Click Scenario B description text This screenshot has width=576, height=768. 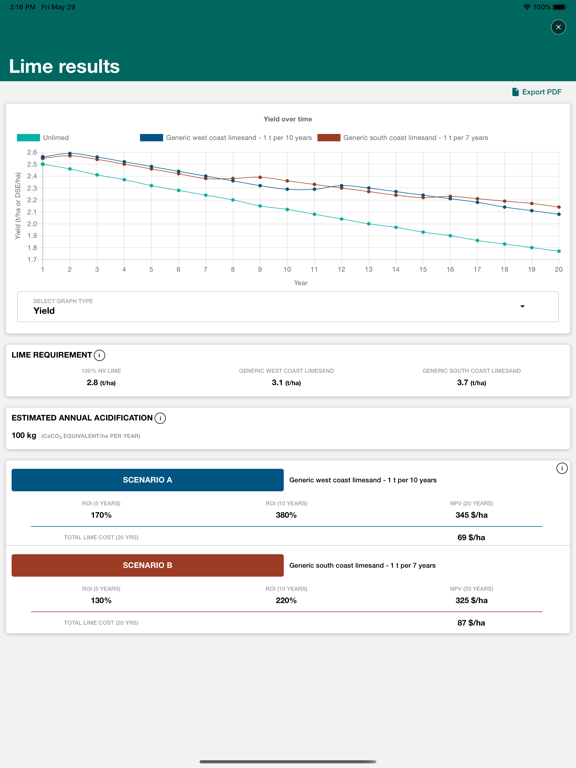(x=362, y=565)
